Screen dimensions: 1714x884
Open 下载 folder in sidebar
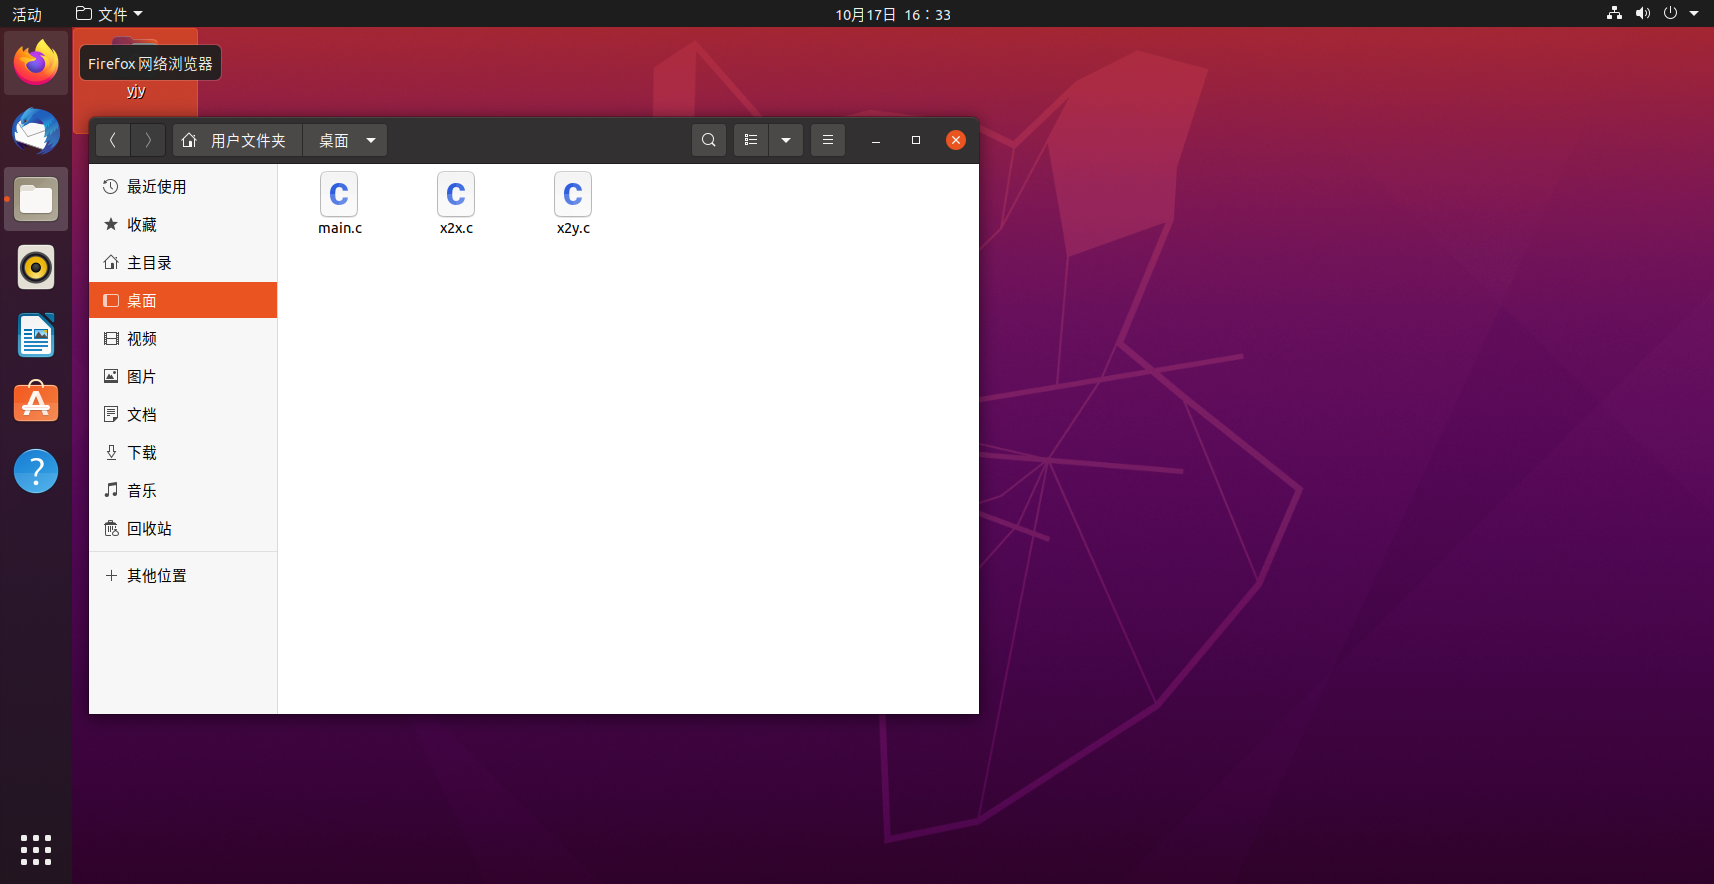tap(183, 452)
